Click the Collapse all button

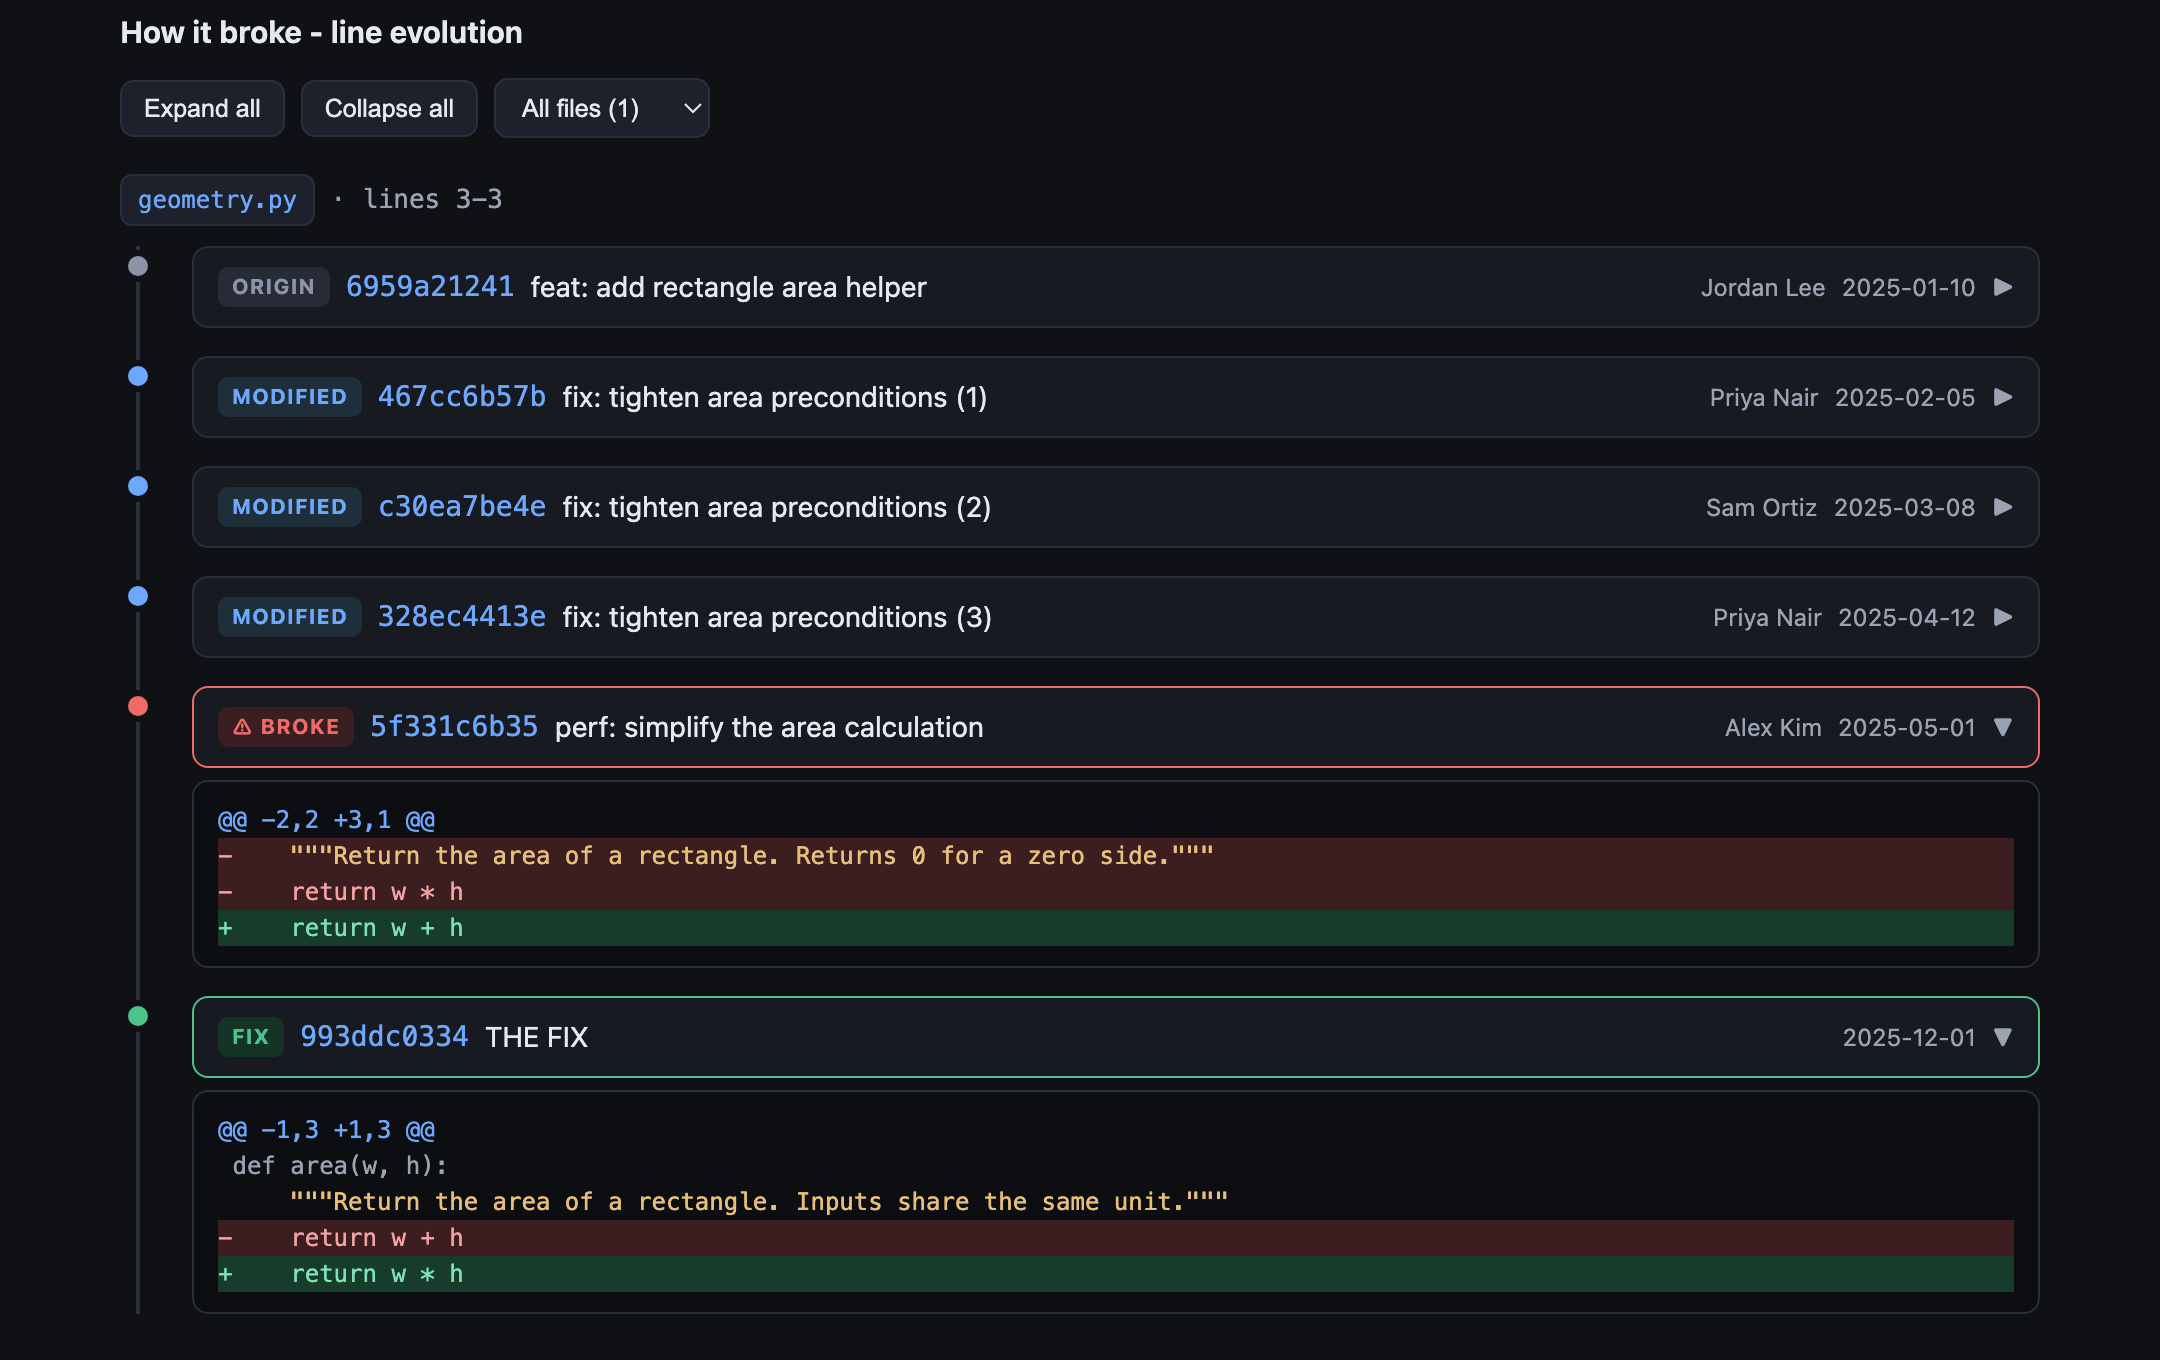coord(389,108)
